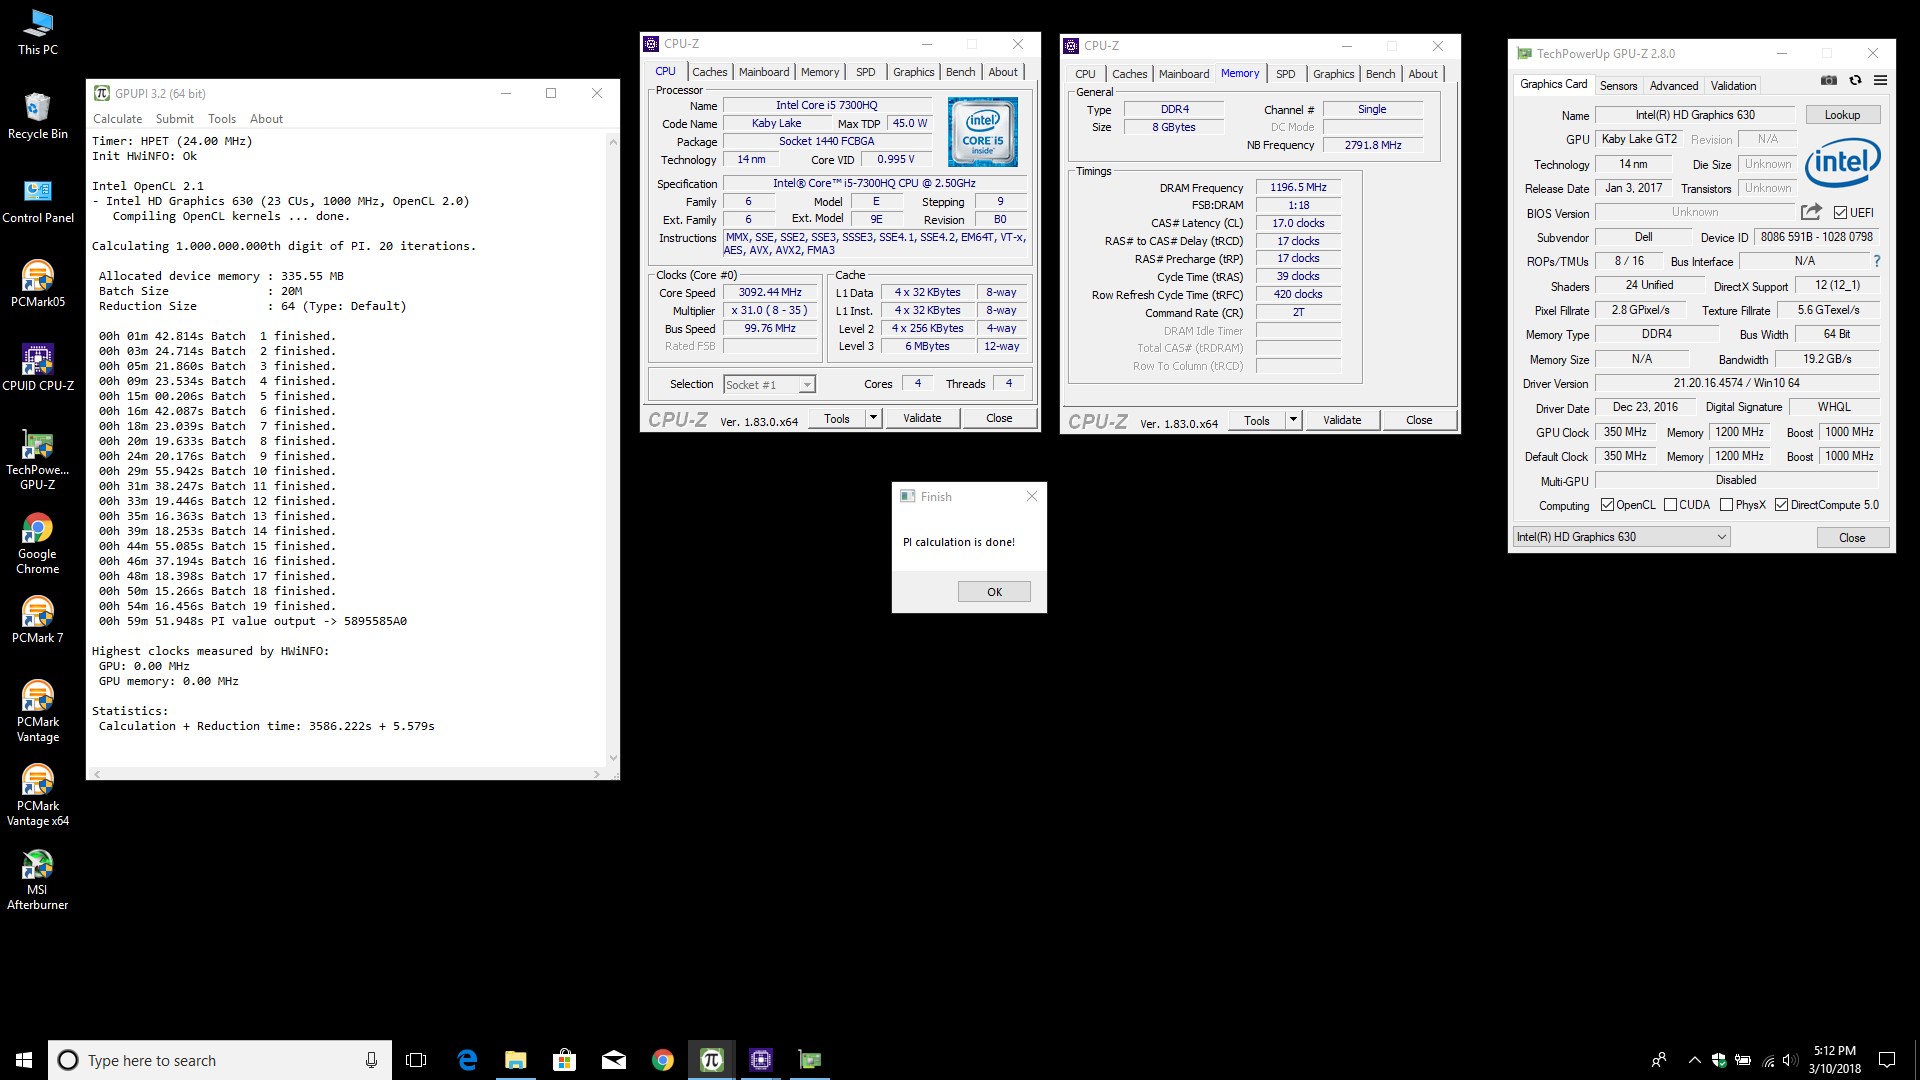Open Google Chrome desktop shortcut
The width and height of the screenshot is (1920, 1080).
coord(38,544)
